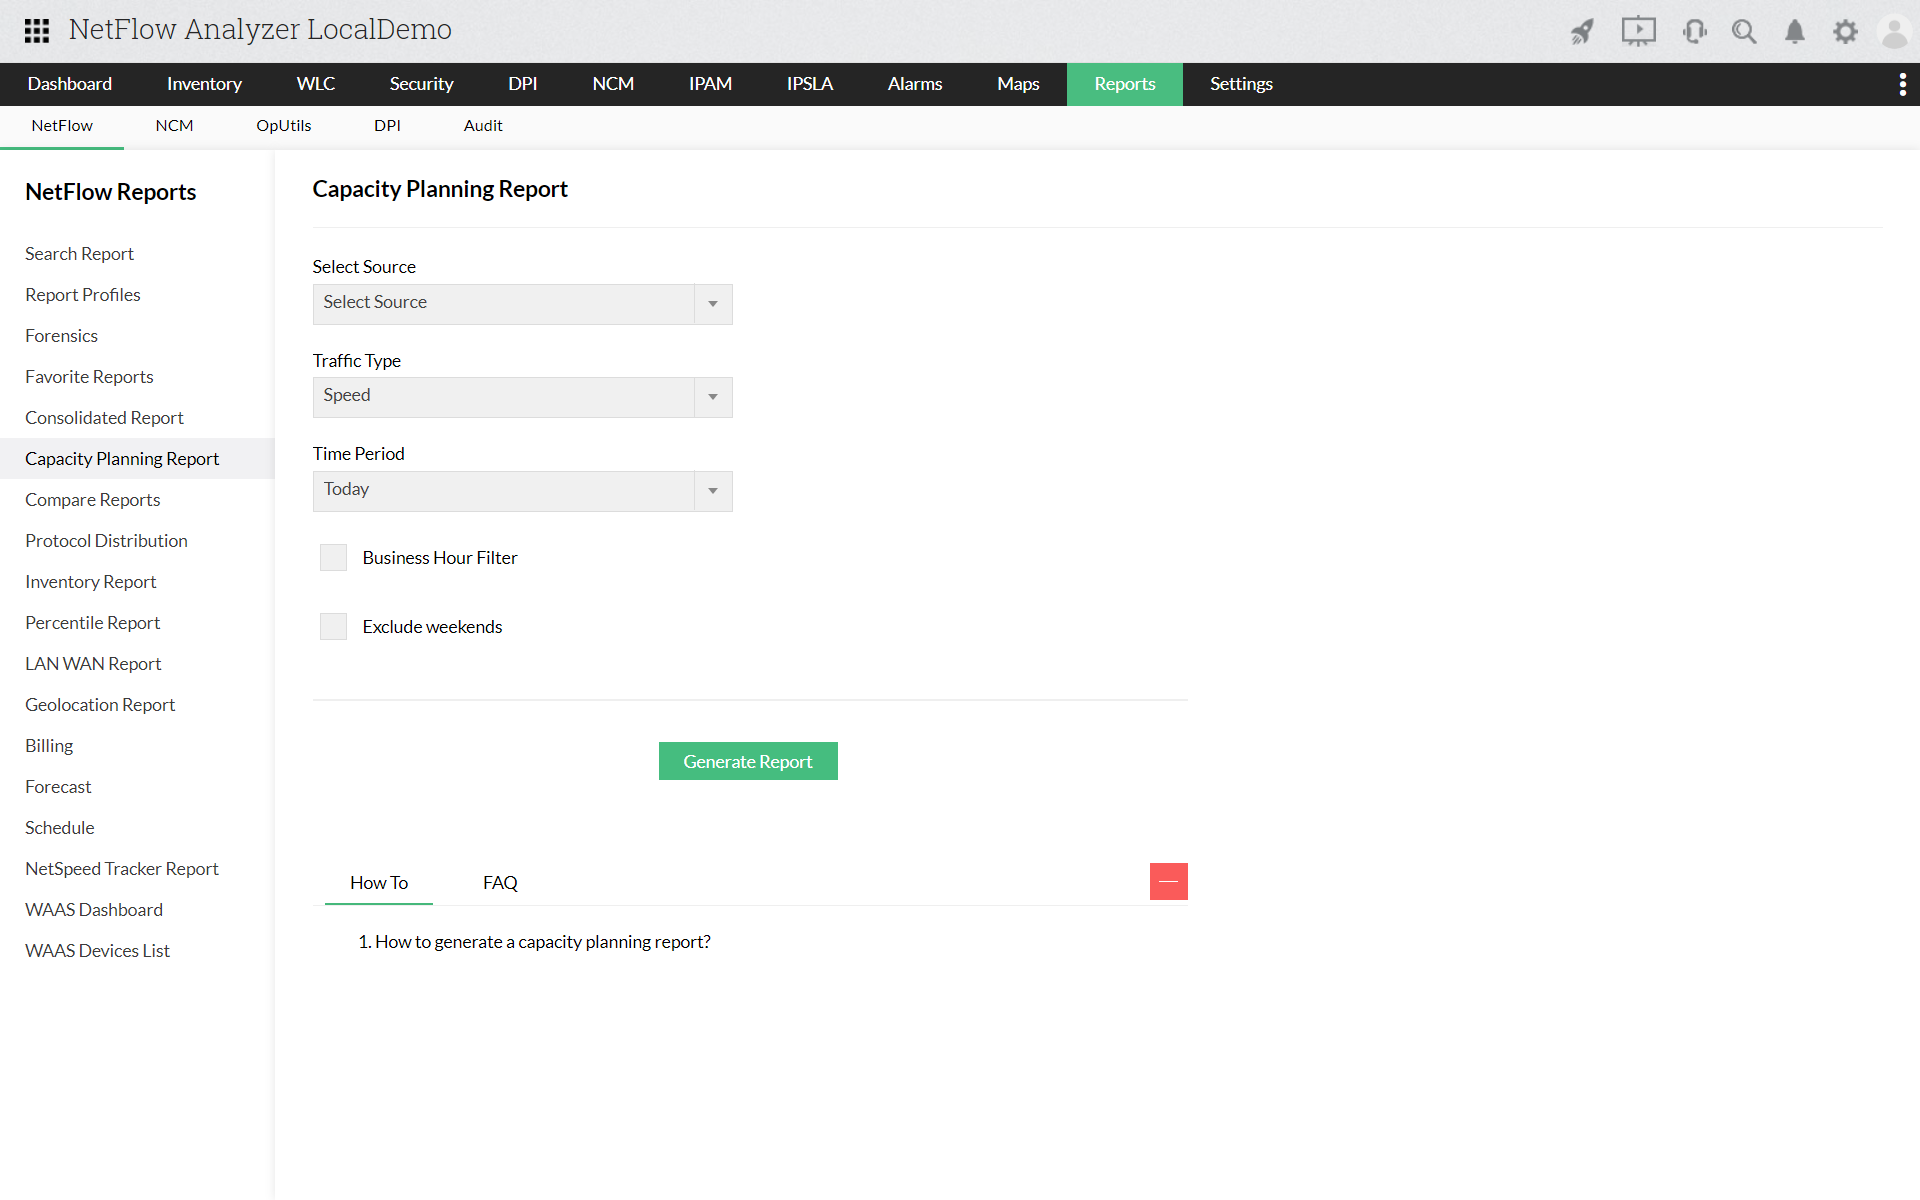Enable the Business Hour Filter checkbox
1920x1200 pixels.
(333, 557)
